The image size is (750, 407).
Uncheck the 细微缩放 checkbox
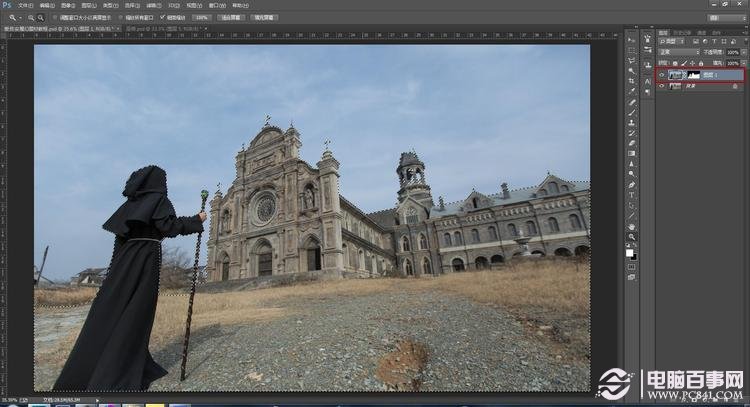(162, 17)
